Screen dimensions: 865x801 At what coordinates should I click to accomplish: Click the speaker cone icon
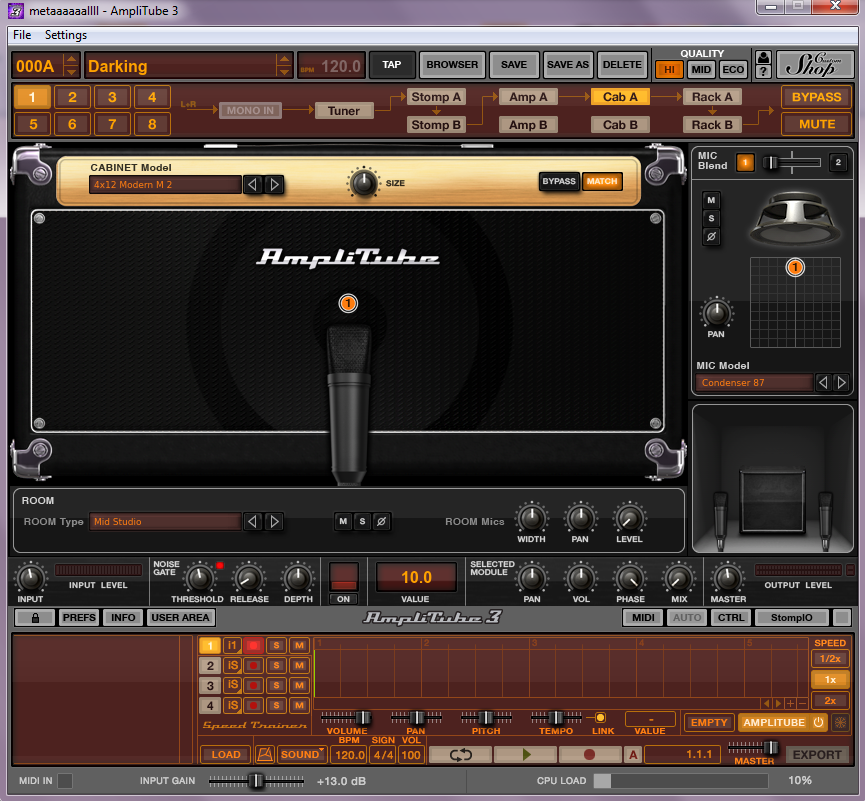point(795,218)
